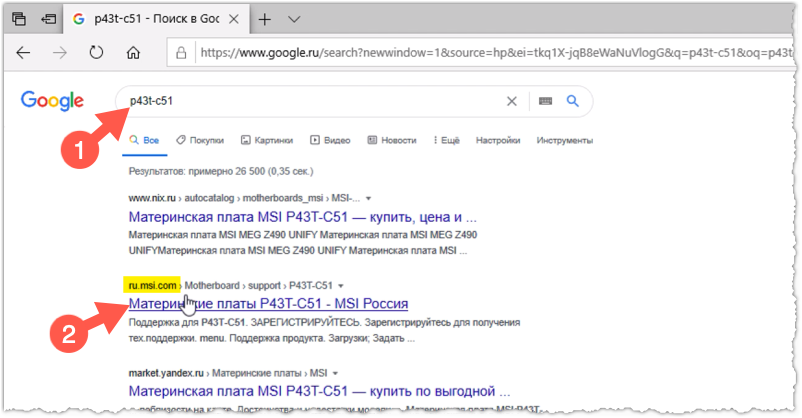This screenshot has width=802, height=418.
Task: Click set tabs aside icon
Action: (49, 19)
